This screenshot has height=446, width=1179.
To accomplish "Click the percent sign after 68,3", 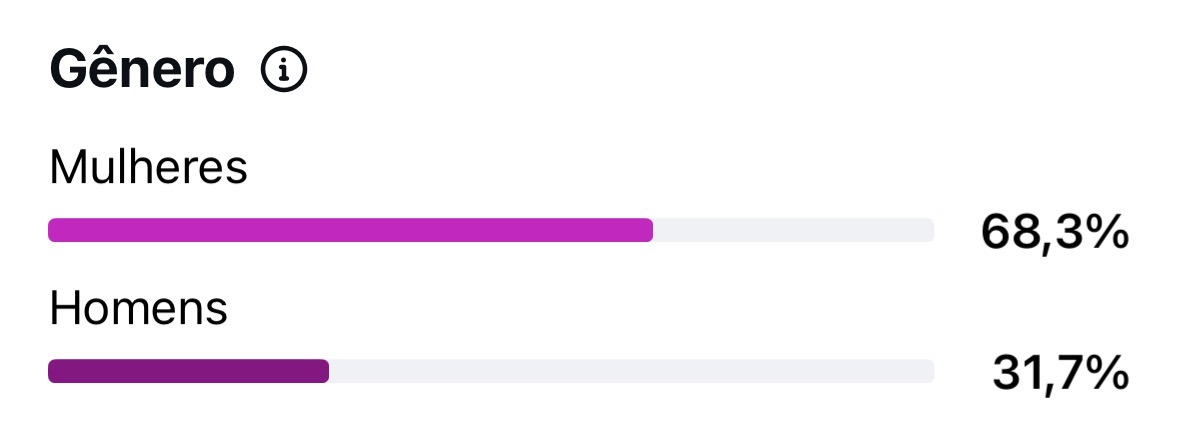I will (1107, 231).
